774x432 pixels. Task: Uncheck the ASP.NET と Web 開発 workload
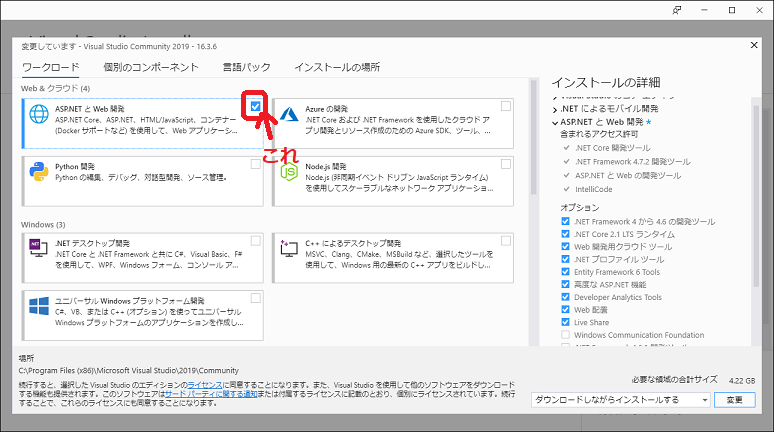255,106
